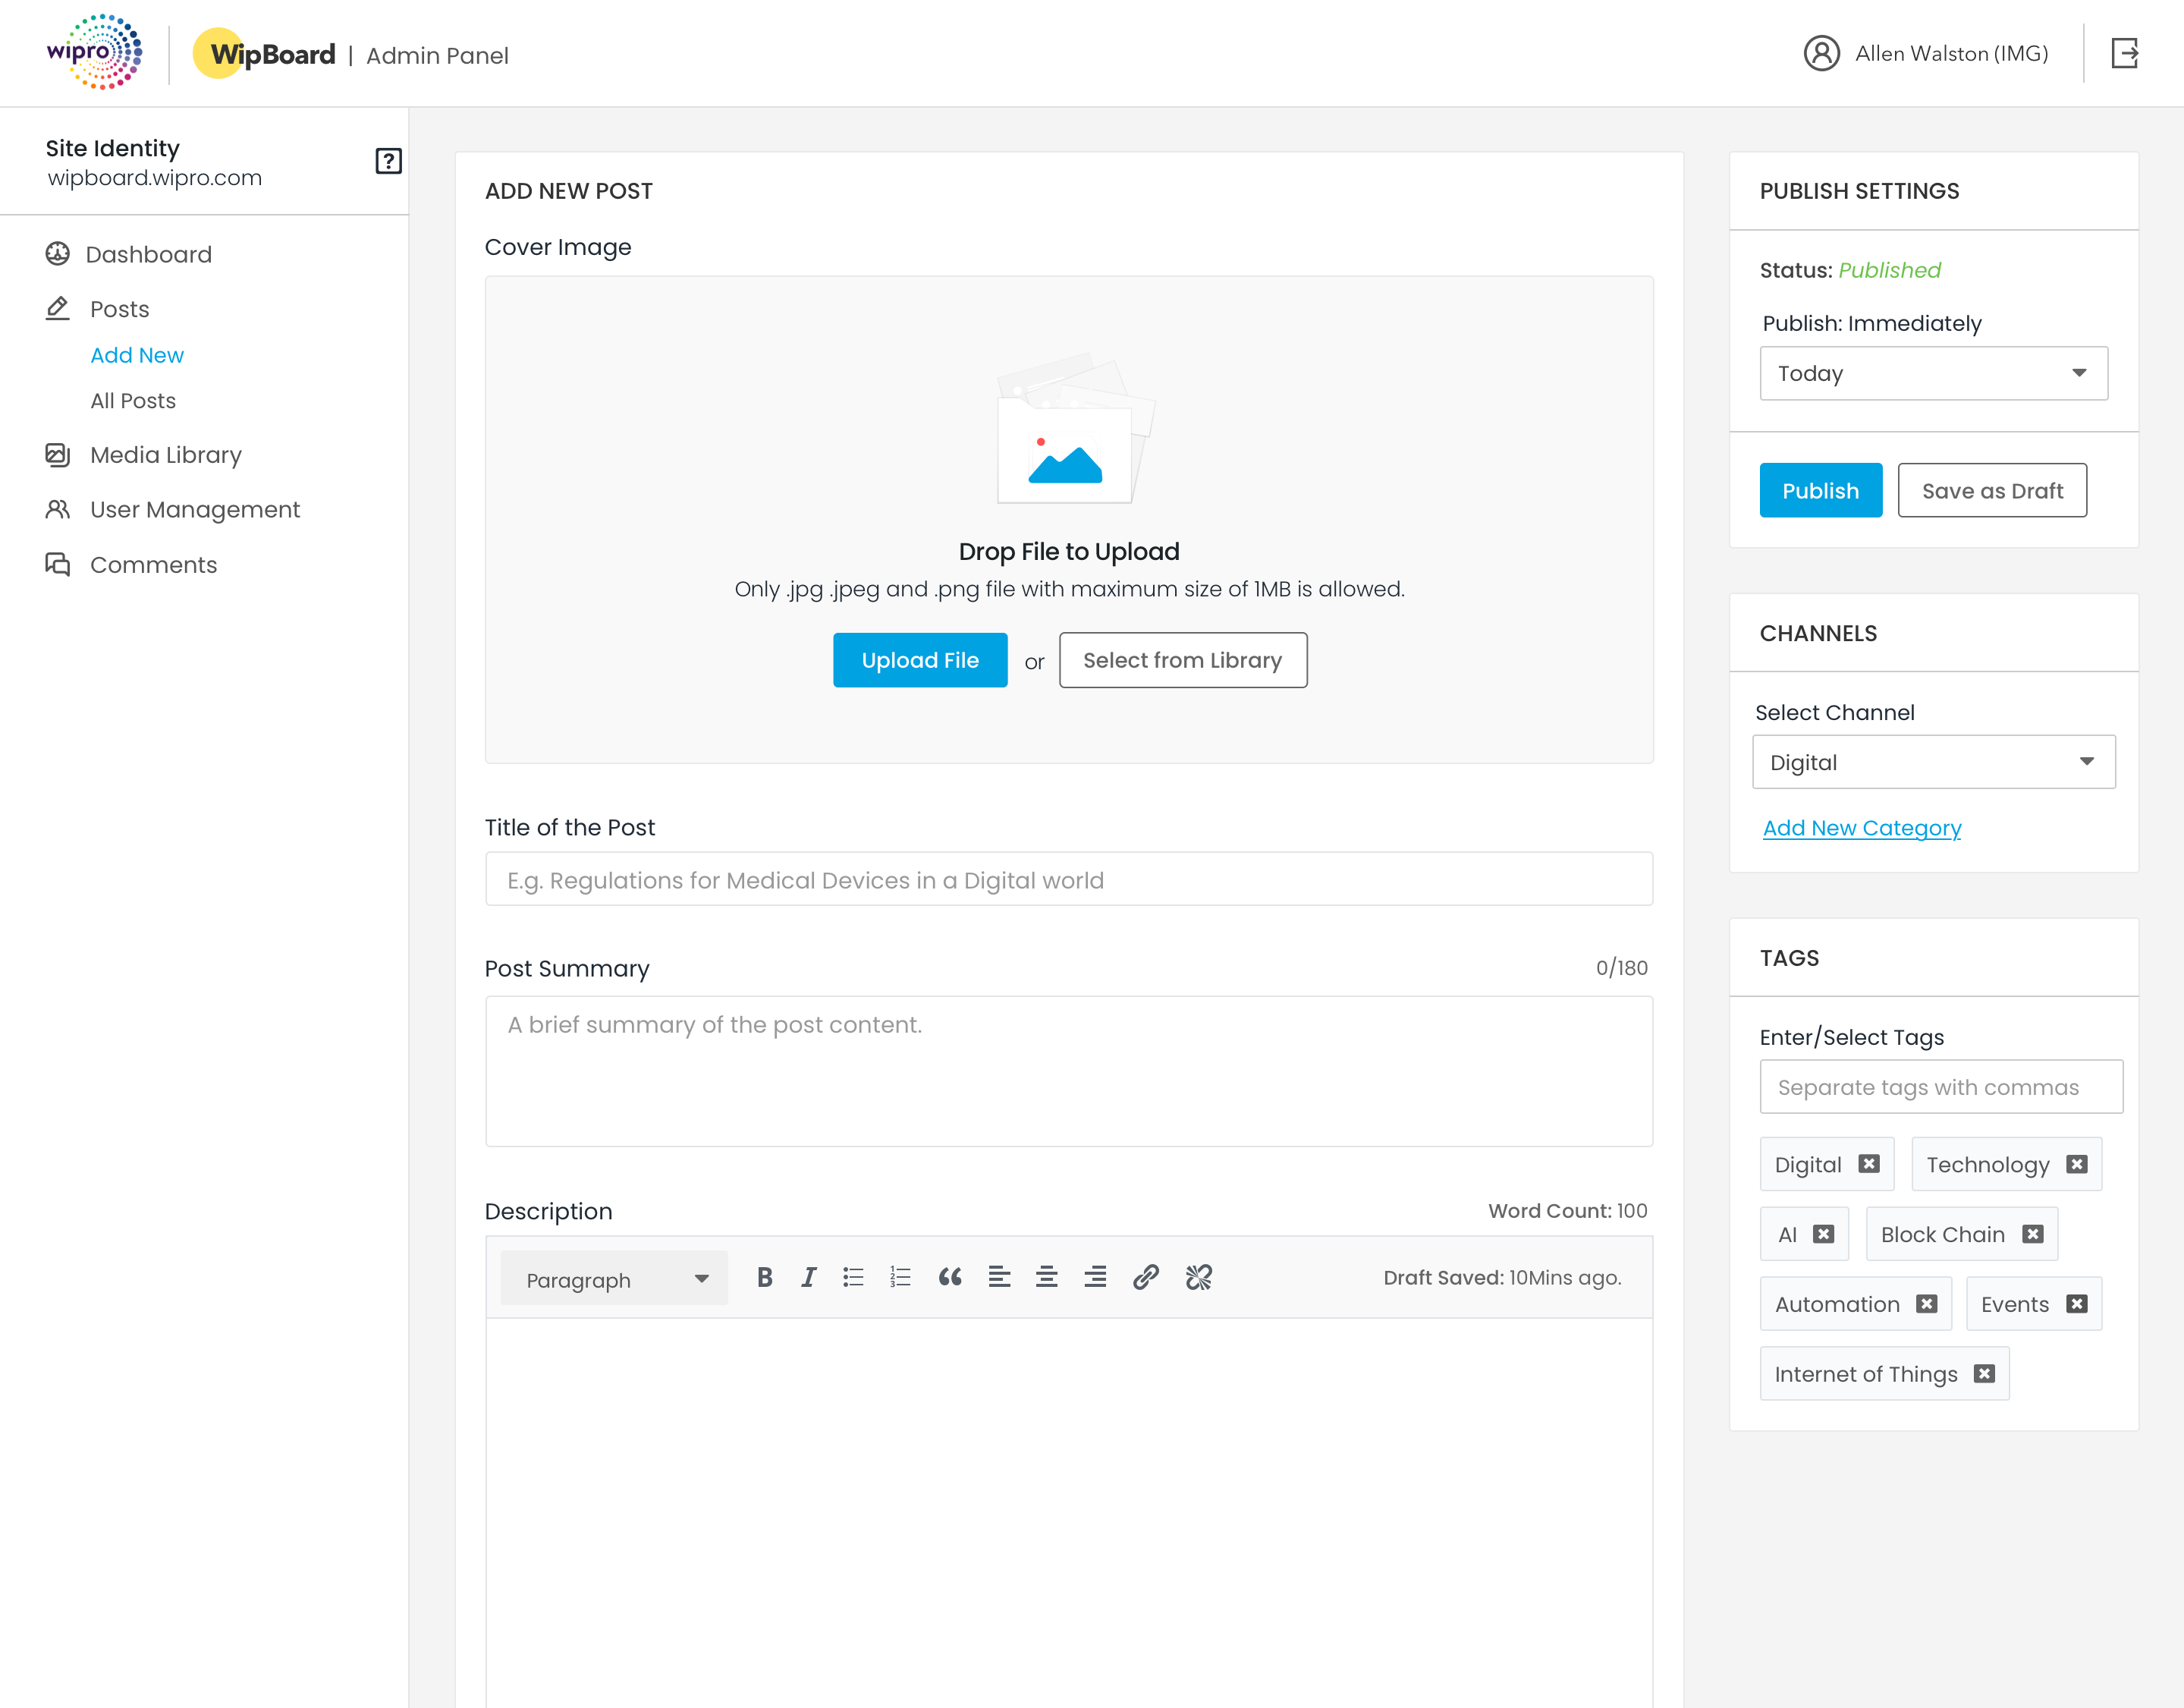Image resolution: width=2184 pixels, height=1708 pixels.
Task: Remove link using unlink icon
Action: click(1198, 1277)
